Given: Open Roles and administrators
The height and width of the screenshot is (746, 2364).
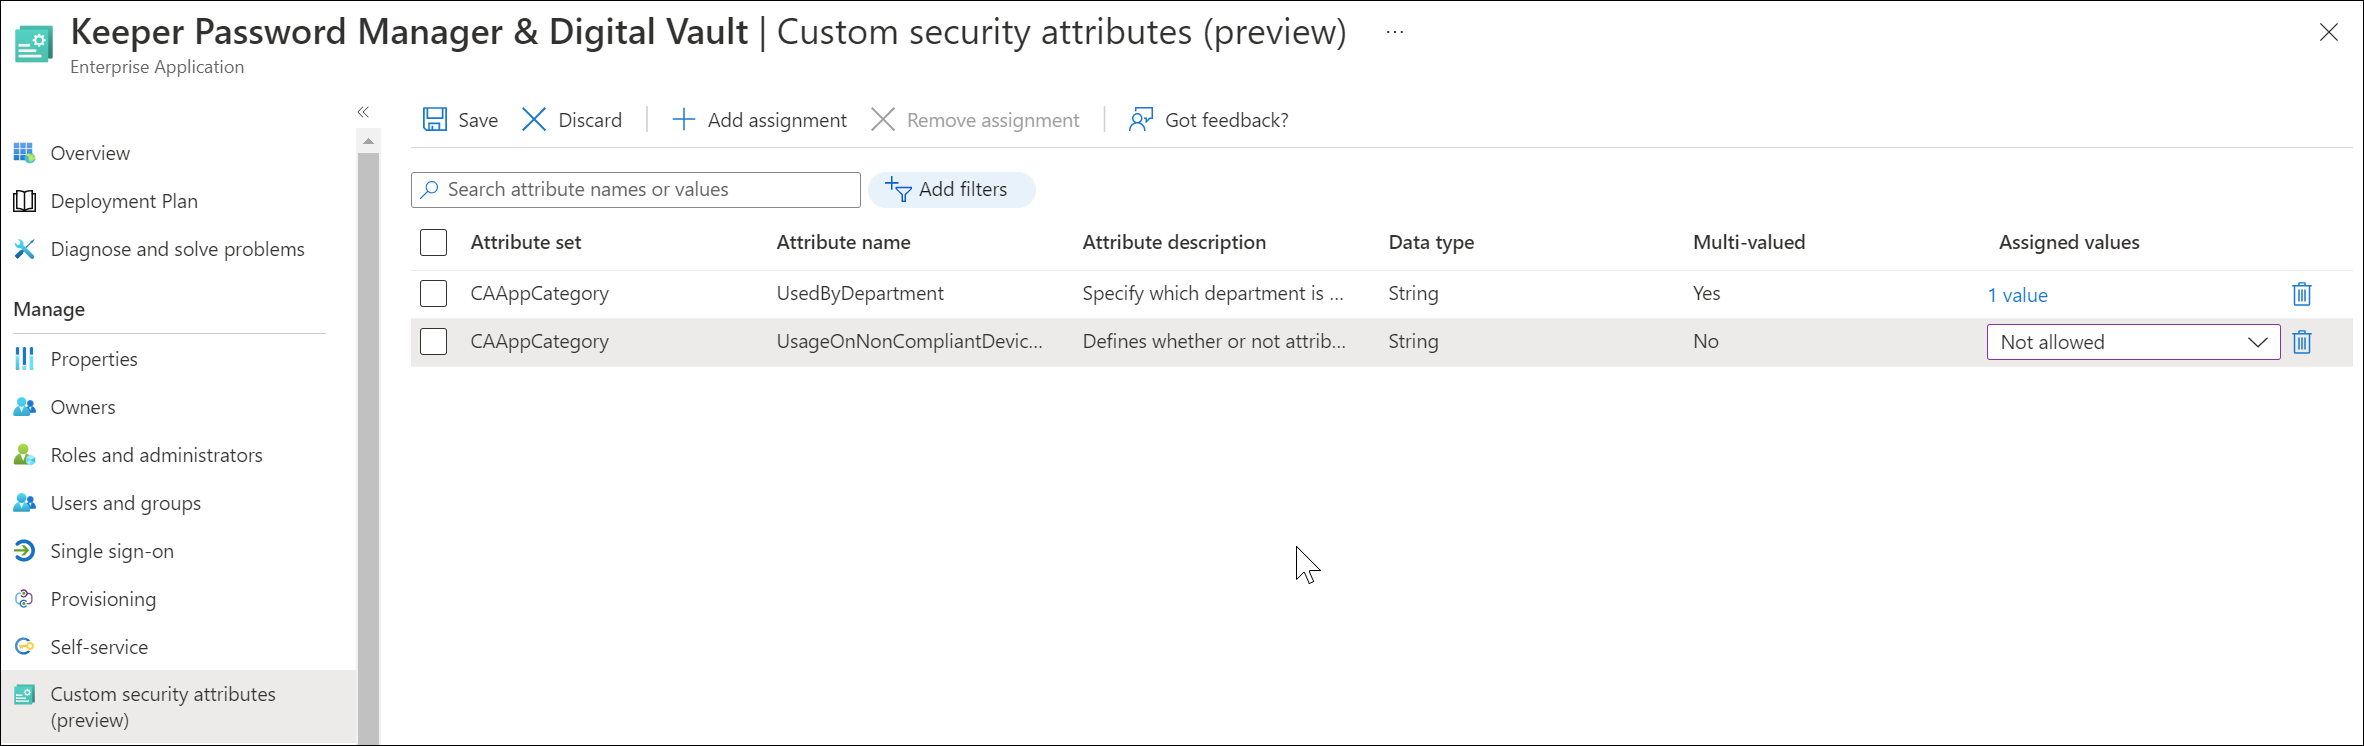Looking at the screenshot, I should pos(156,455).
